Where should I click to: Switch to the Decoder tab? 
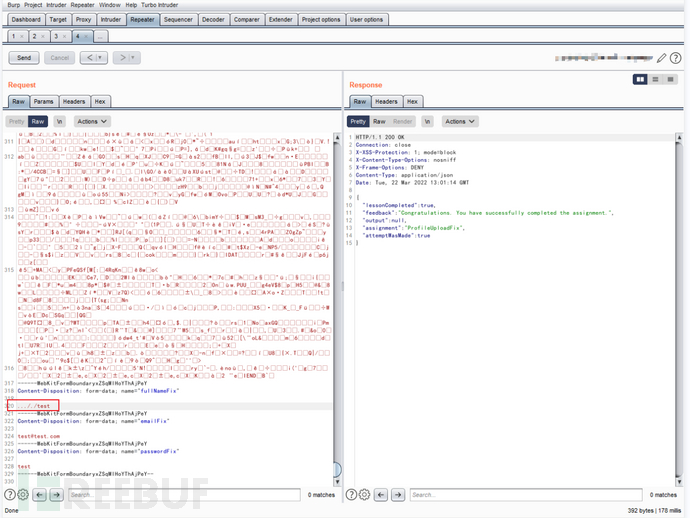(x=213, y=19)
